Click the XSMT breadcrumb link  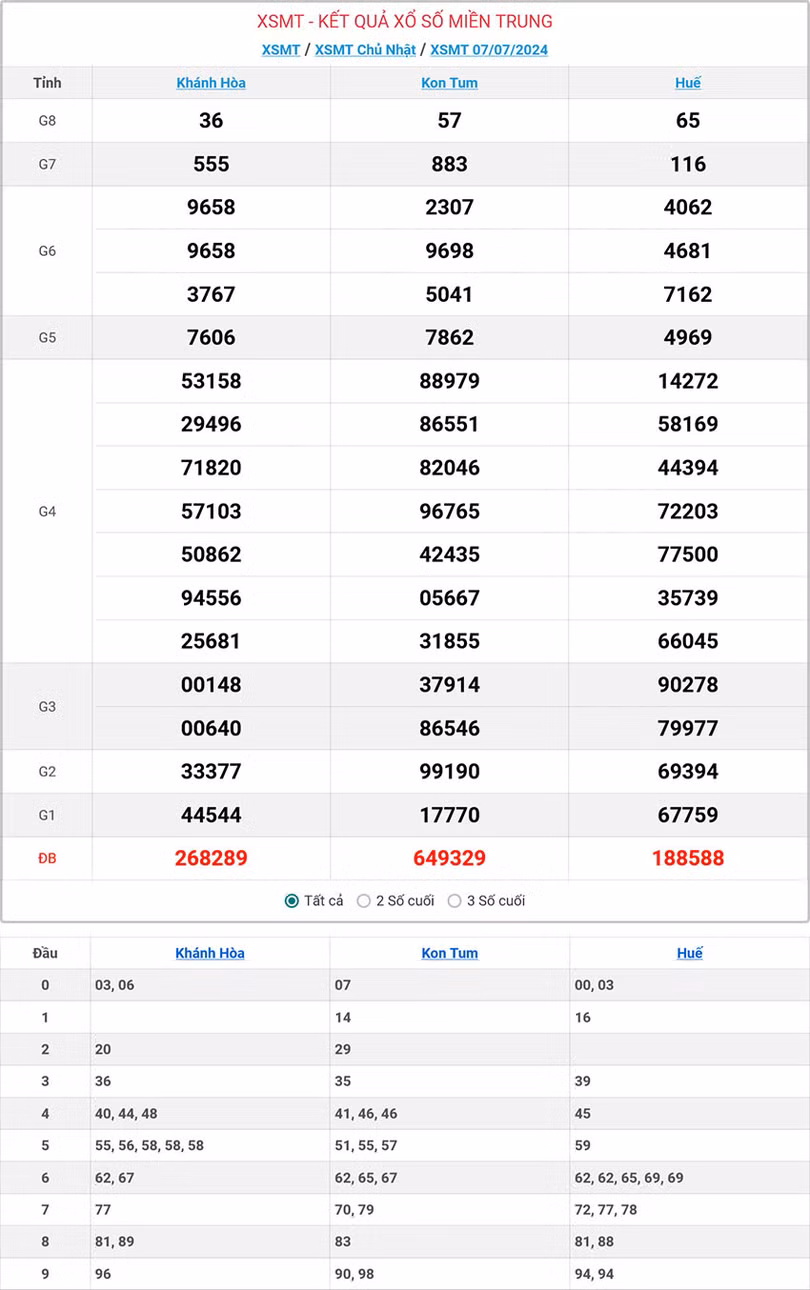click(x=280, y=50)
